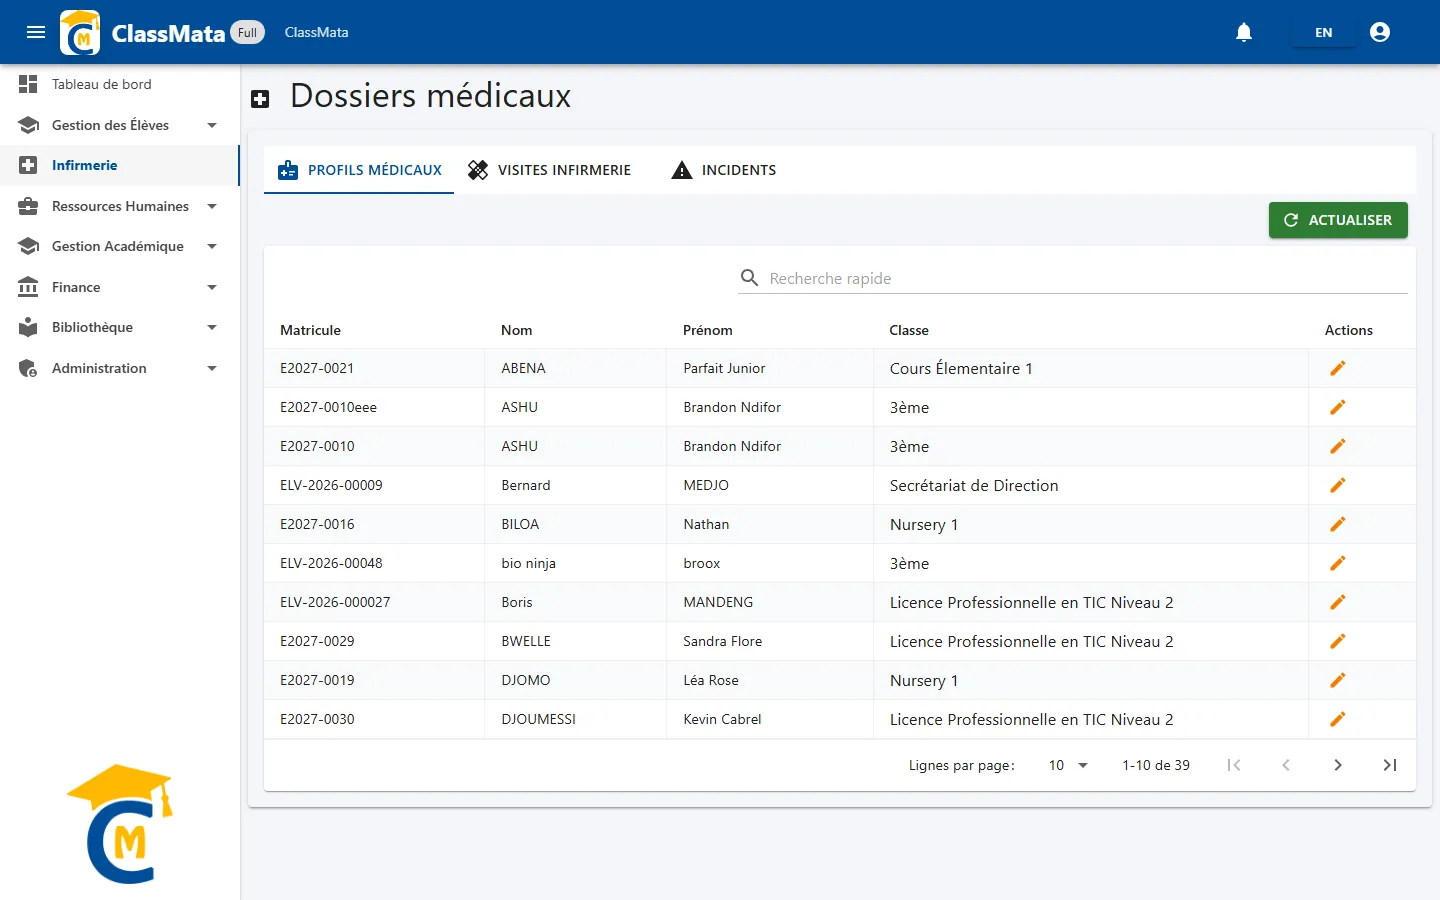Edit the profile for matricule E2027-0010eee

click(1337, 407)
